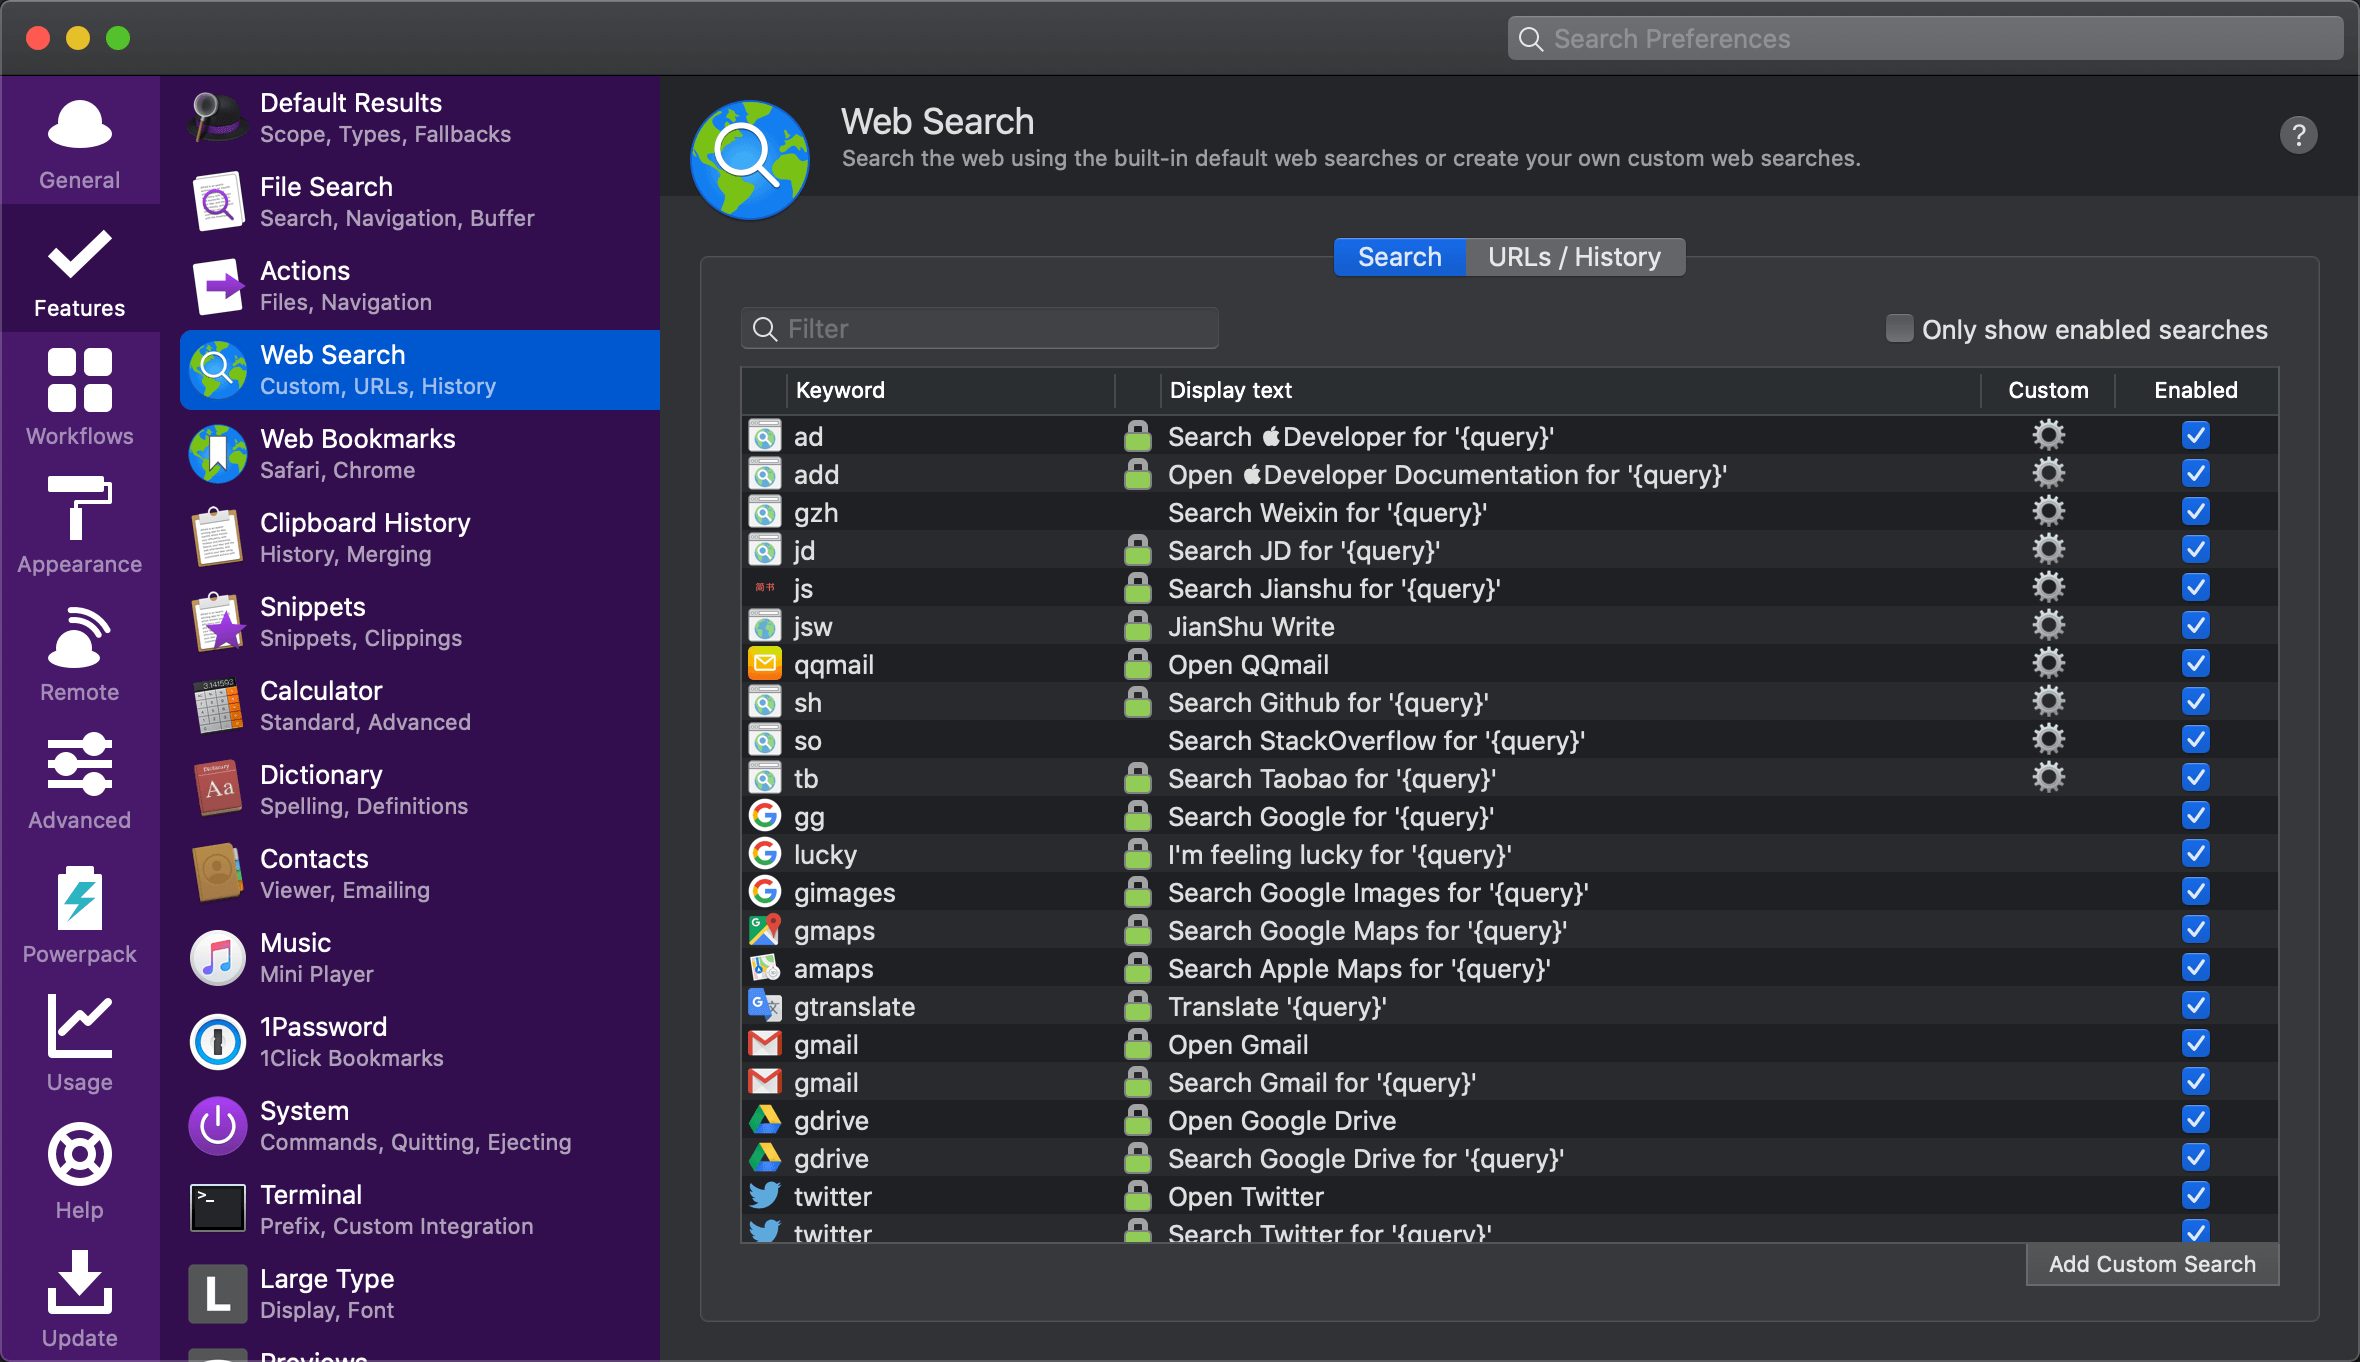This screenshot has height=1362, width=2360.
Task: Open the Dictionary feature
Action: point(420,790)
